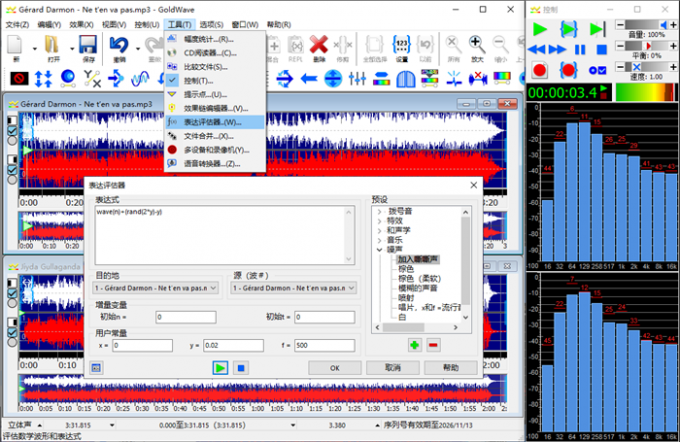Expand the 和声学 preset group
680x442 pixels.
[379, 230]
